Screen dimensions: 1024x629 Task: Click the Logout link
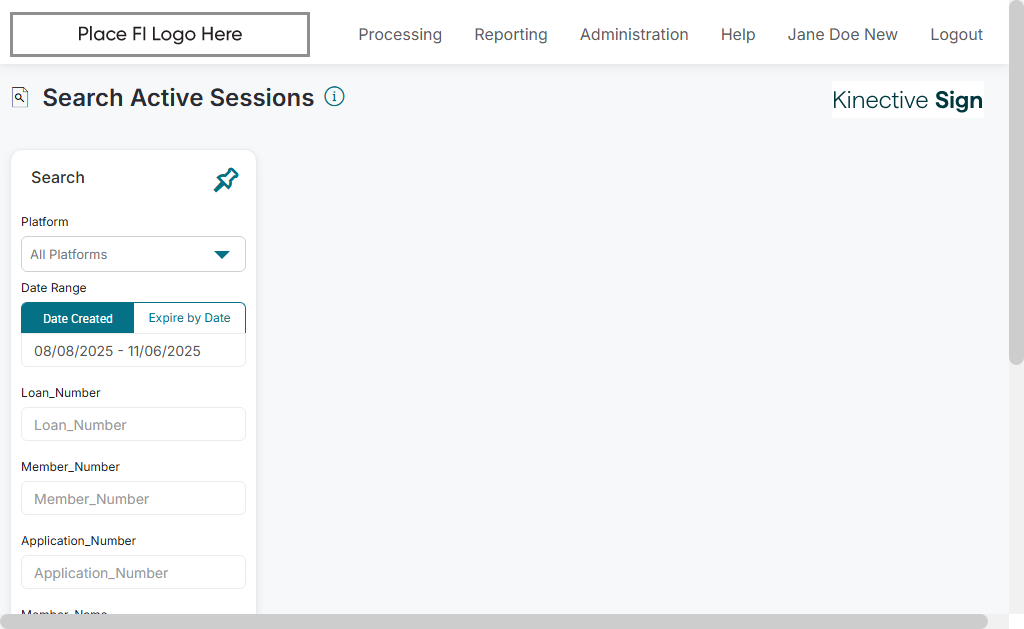(957, 35)
